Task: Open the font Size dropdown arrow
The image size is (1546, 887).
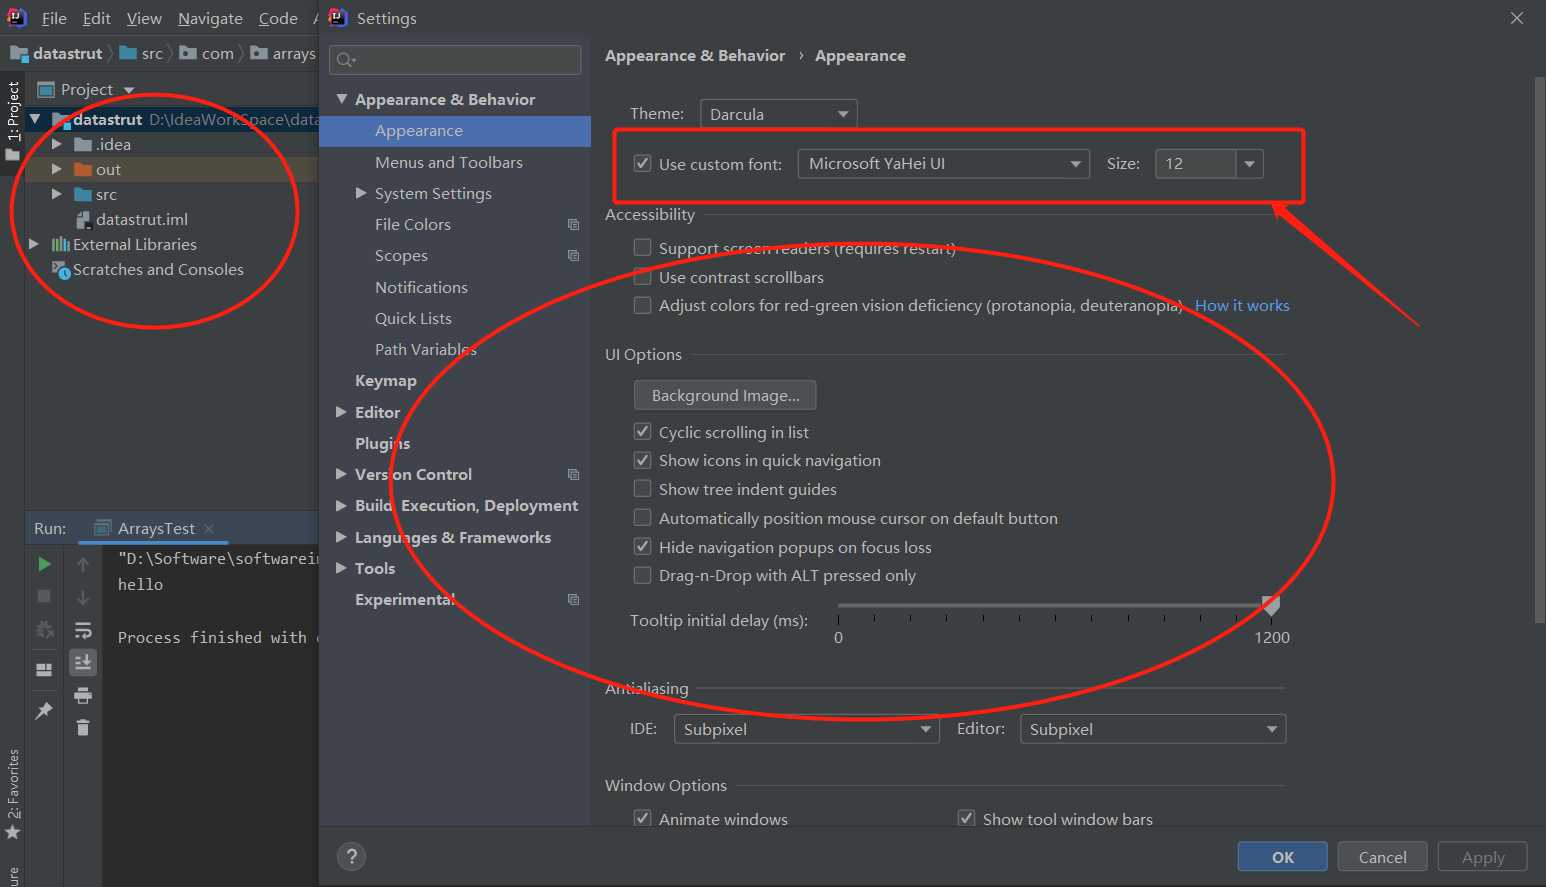Action: pyautogui.click(x=1249, y=164)
